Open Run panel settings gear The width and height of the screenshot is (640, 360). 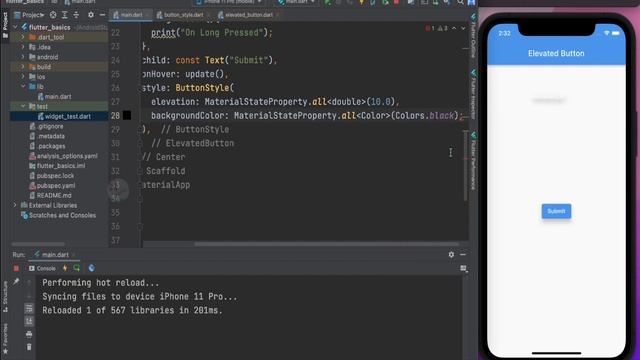tap(451, 254)
